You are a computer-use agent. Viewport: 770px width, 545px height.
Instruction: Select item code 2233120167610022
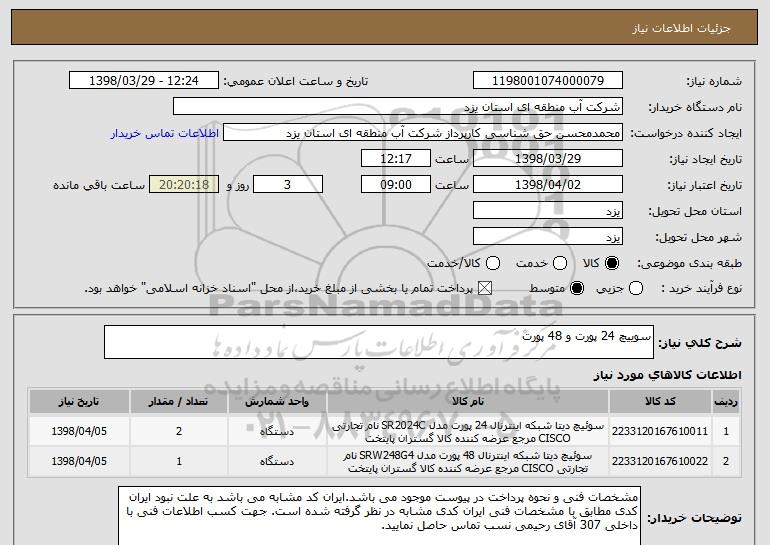coord(660,461)
